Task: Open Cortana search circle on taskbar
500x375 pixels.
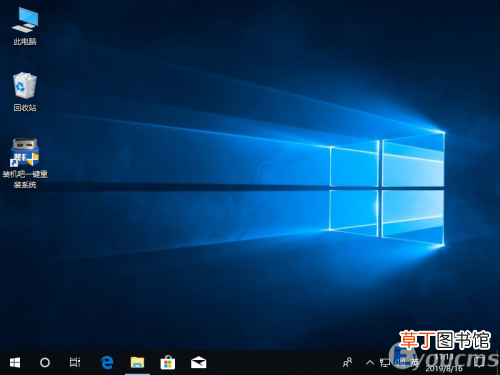Action: point(45,362)
